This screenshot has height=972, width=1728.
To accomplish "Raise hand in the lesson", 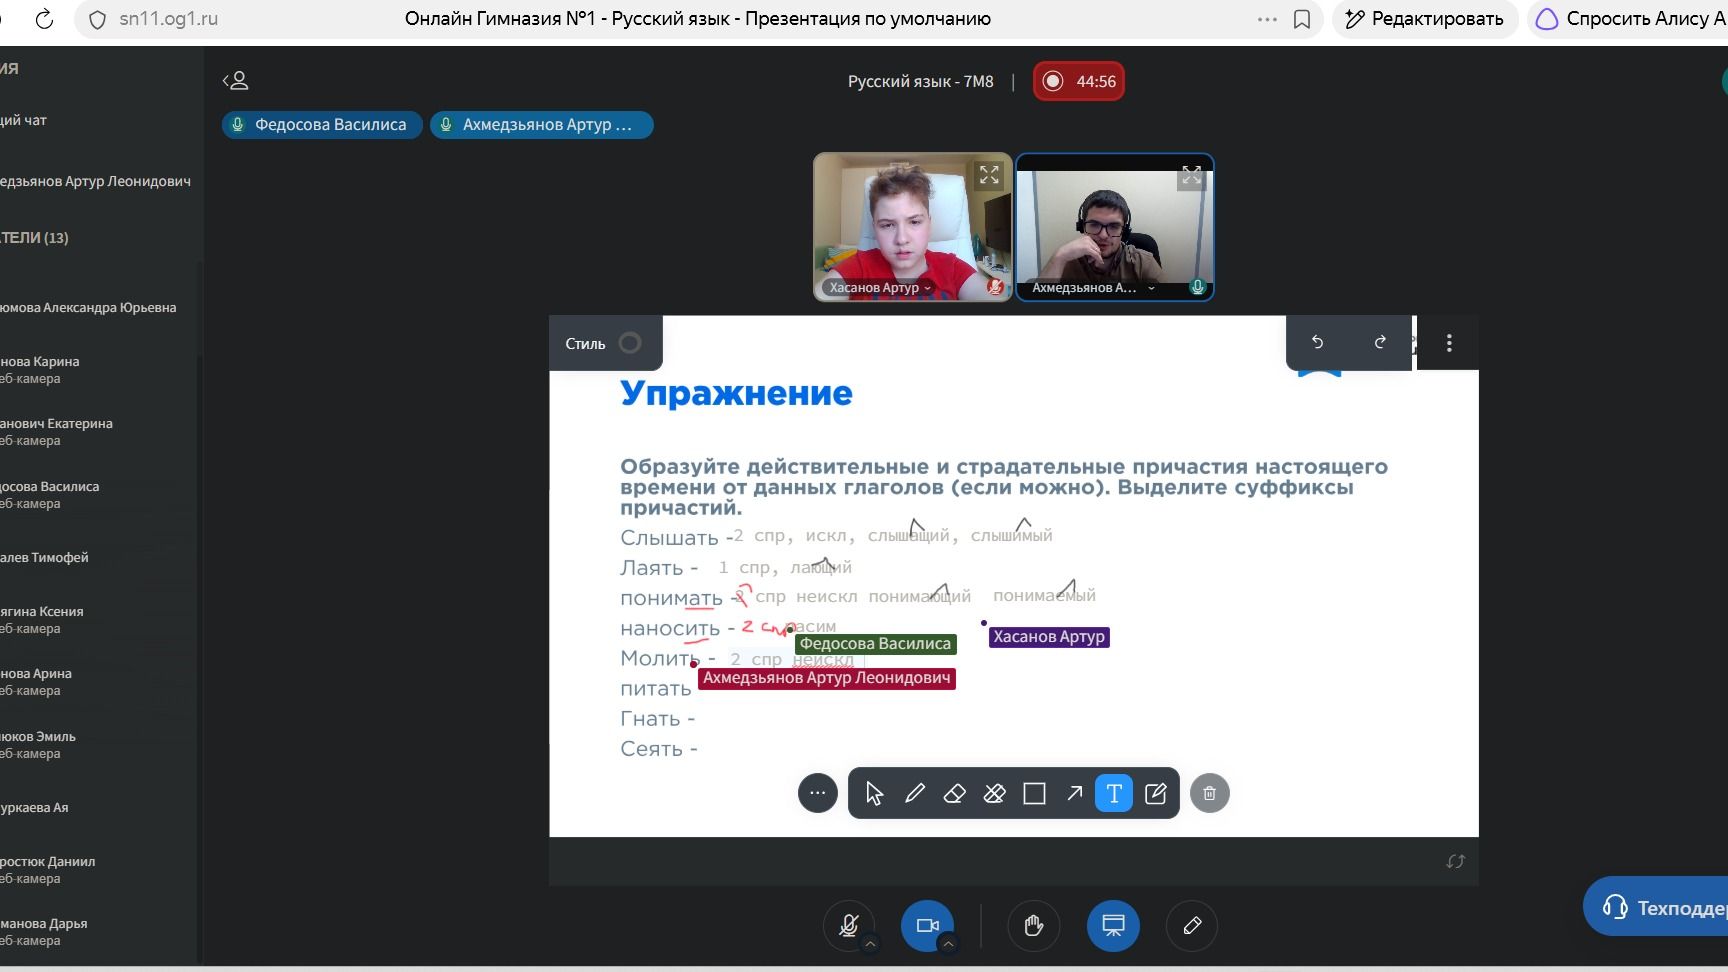I will (x=1034, y=925).
